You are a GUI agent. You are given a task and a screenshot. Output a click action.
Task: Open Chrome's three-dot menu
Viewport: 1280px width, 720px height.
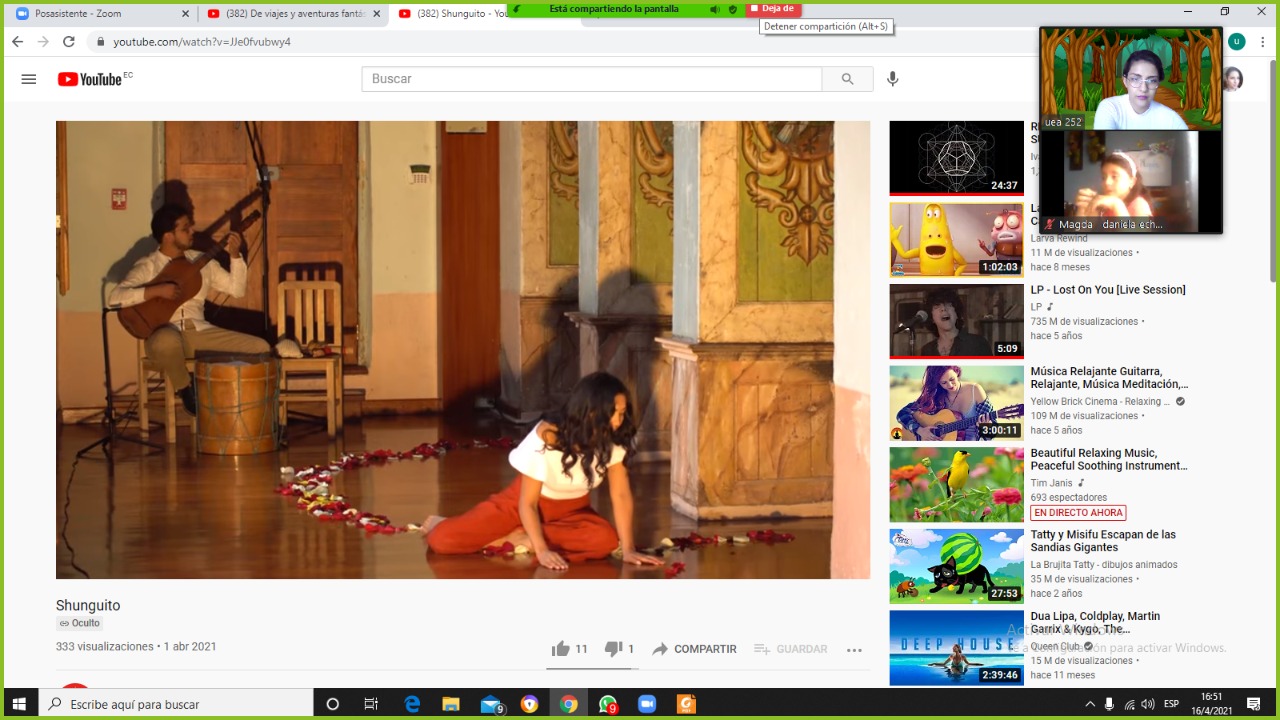(x=1265, y=42)
